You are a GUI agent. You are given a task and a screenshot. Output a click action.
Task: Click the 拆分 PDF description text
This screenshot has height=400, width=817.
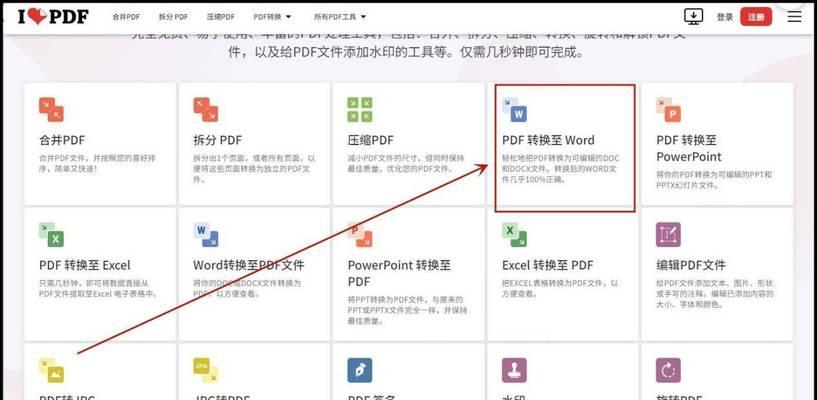254,168
